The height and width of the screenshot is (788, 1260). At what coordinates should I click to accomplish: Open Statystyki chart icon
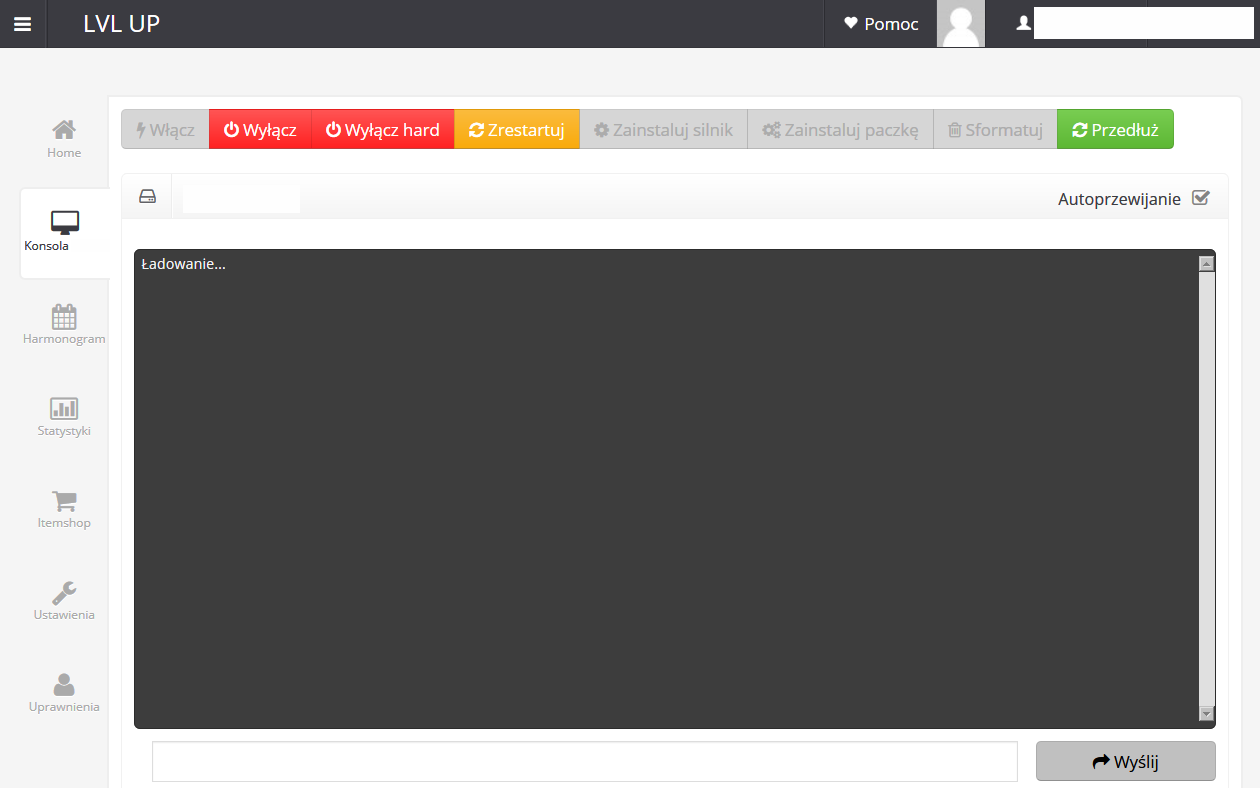tap(64, 408)
